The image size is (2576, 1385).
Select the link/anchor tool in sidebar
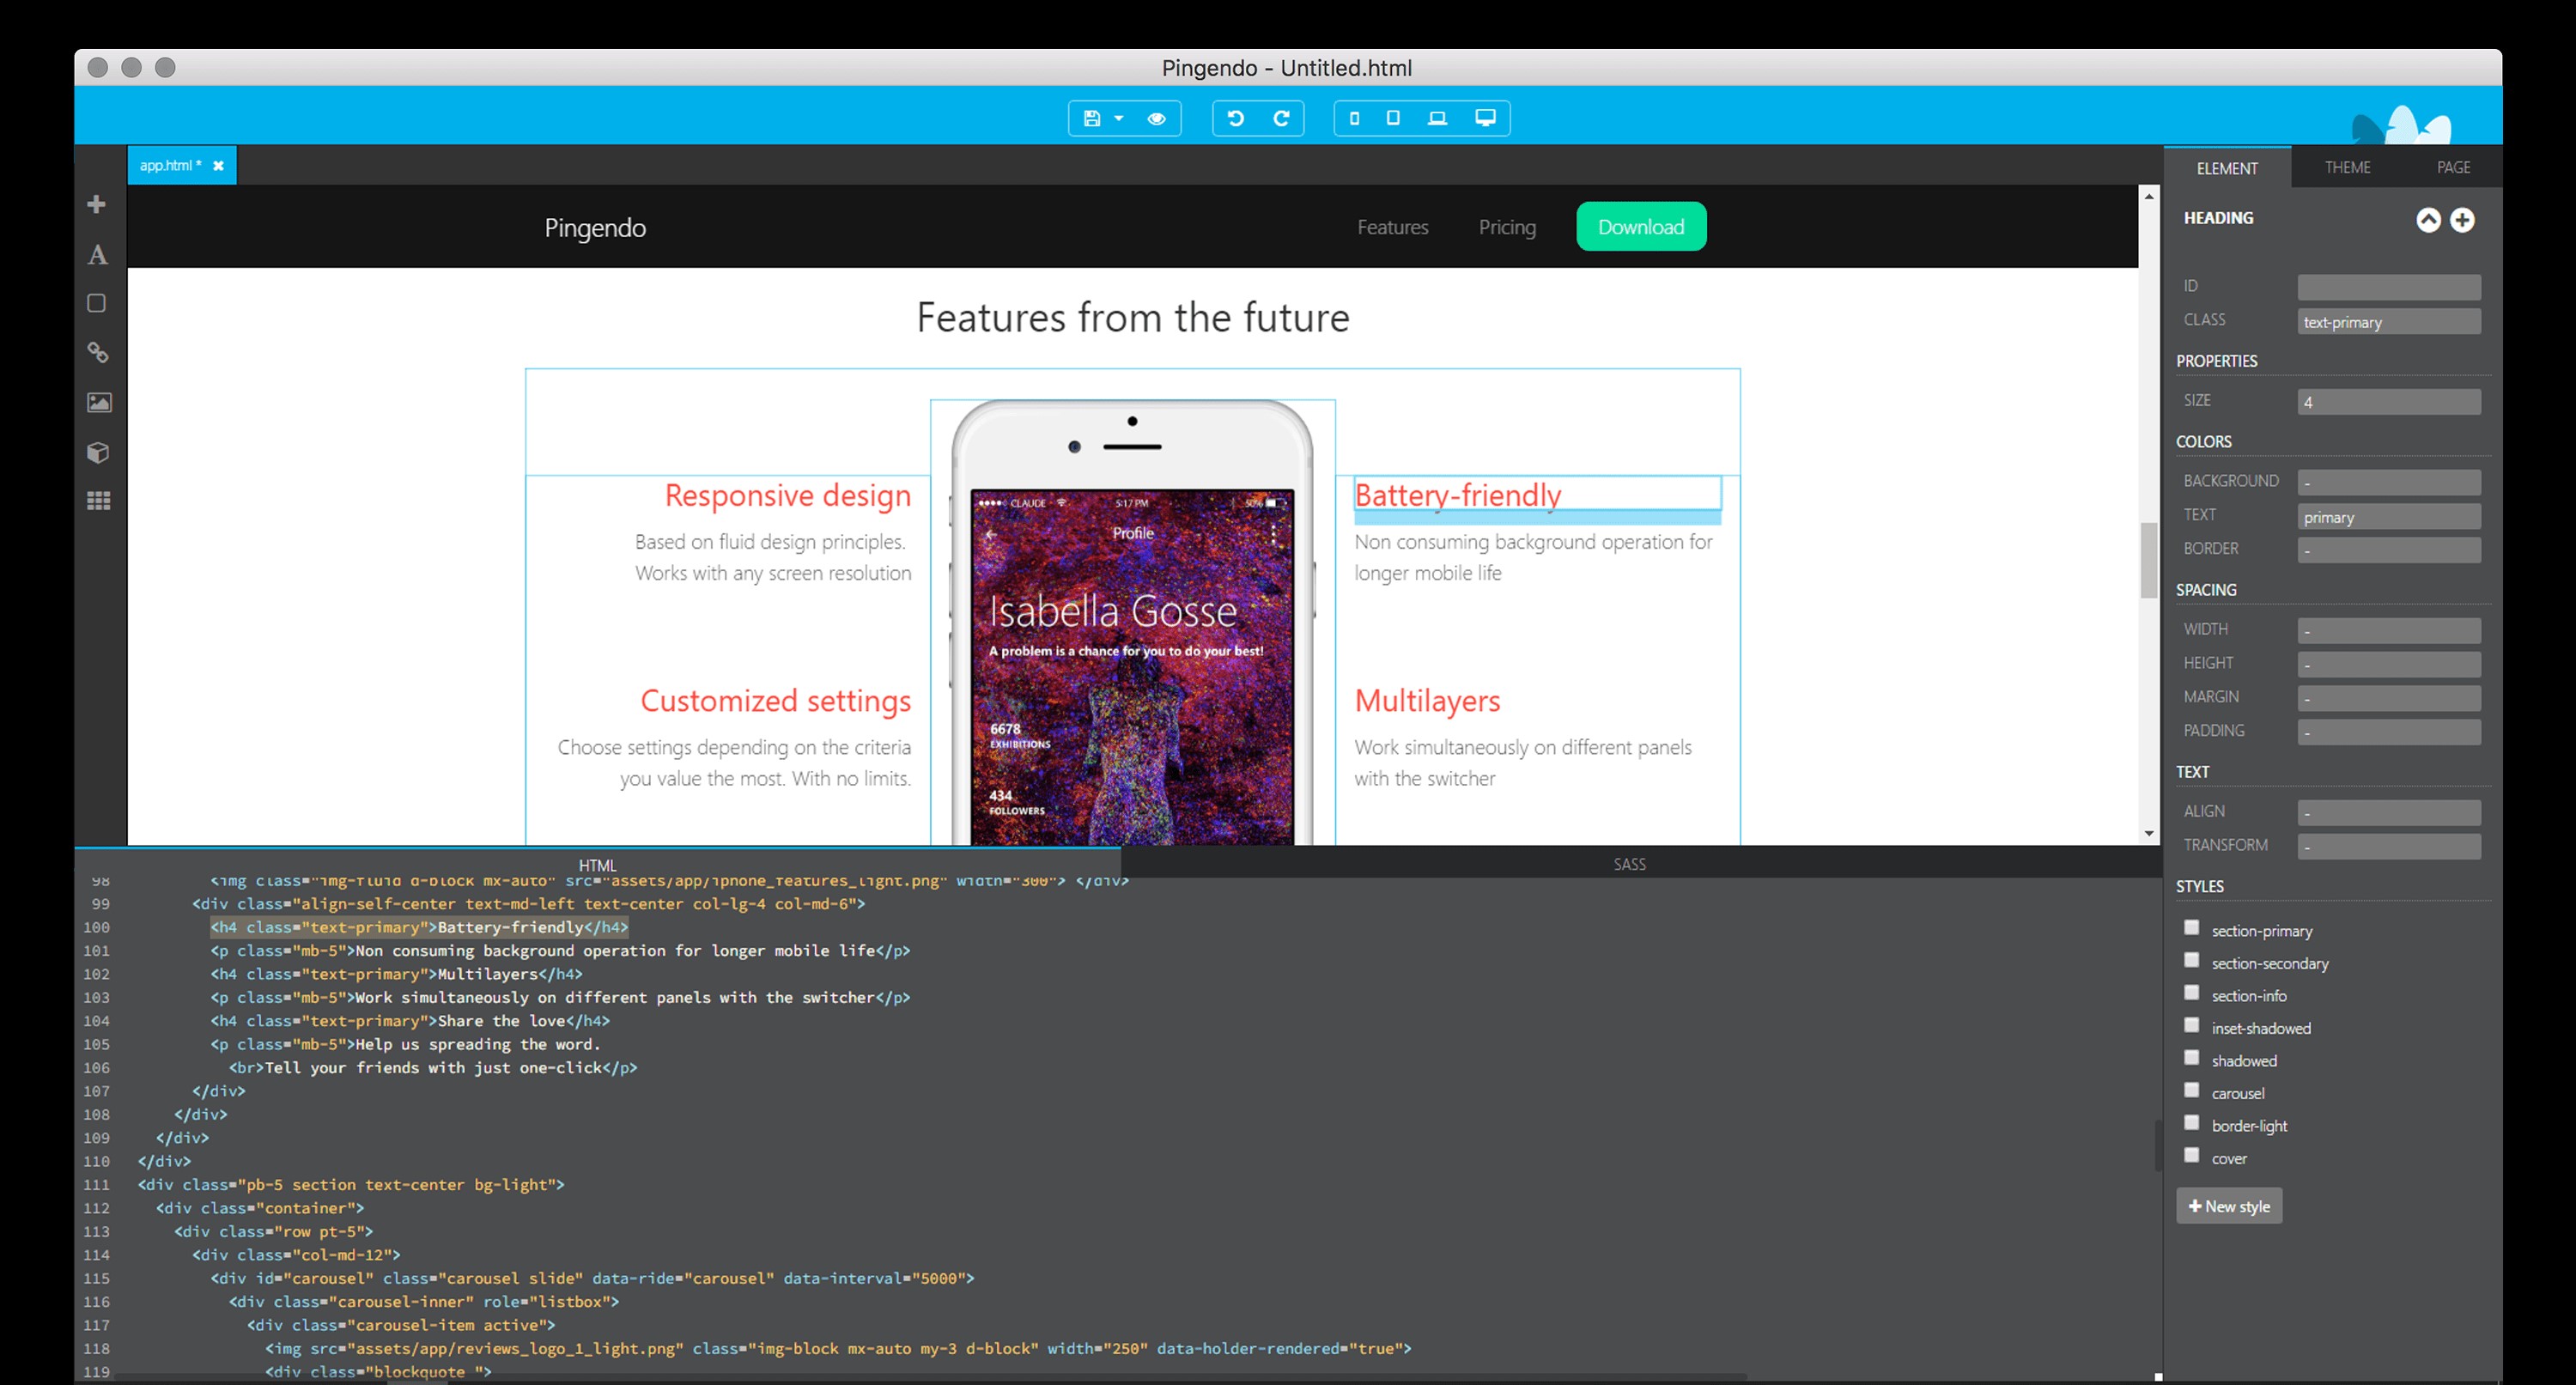pos(97,353)
